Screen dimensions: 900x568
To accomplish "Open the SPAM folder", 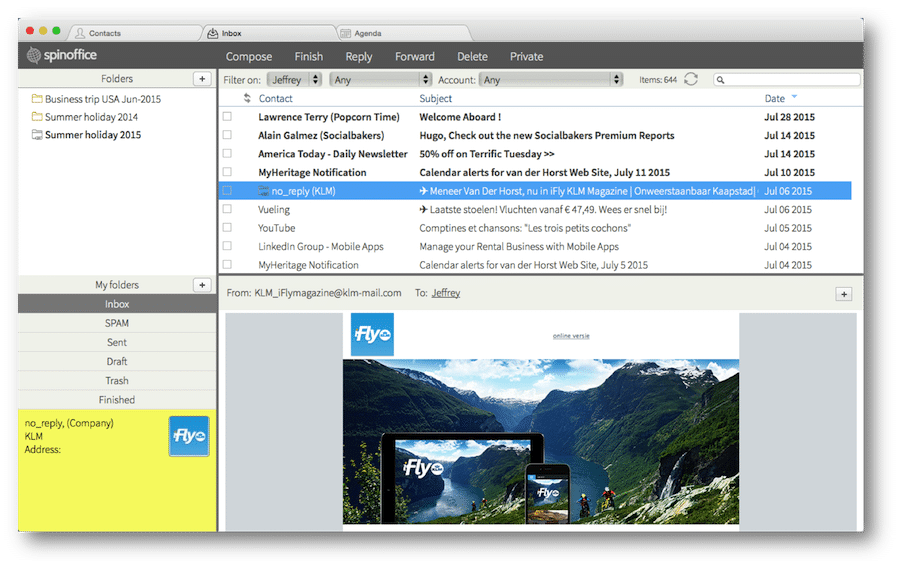I will [x=117, y=323].
